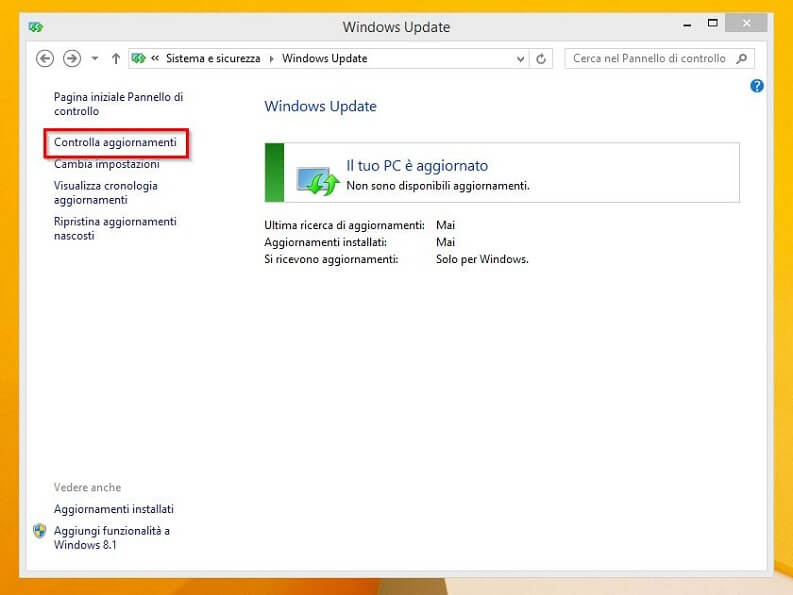Screen dimensions: 793x595
Task: Go forward with the right arrow button
Action: point(72,59)
